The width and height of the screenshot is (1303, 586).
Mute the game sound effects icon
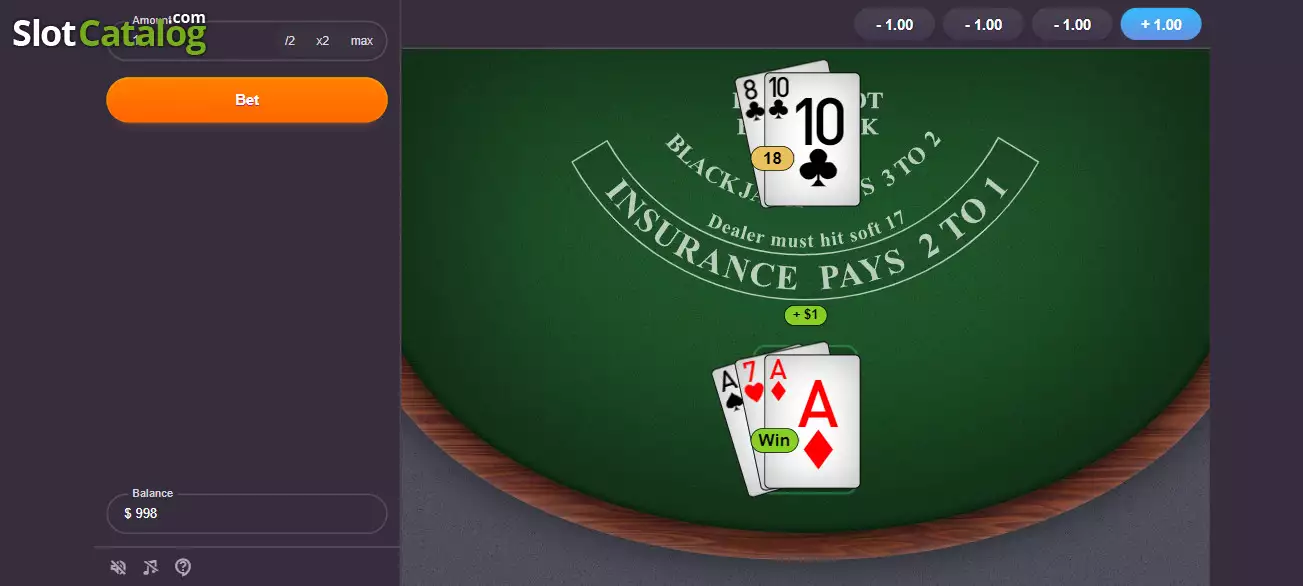(118, 568)
